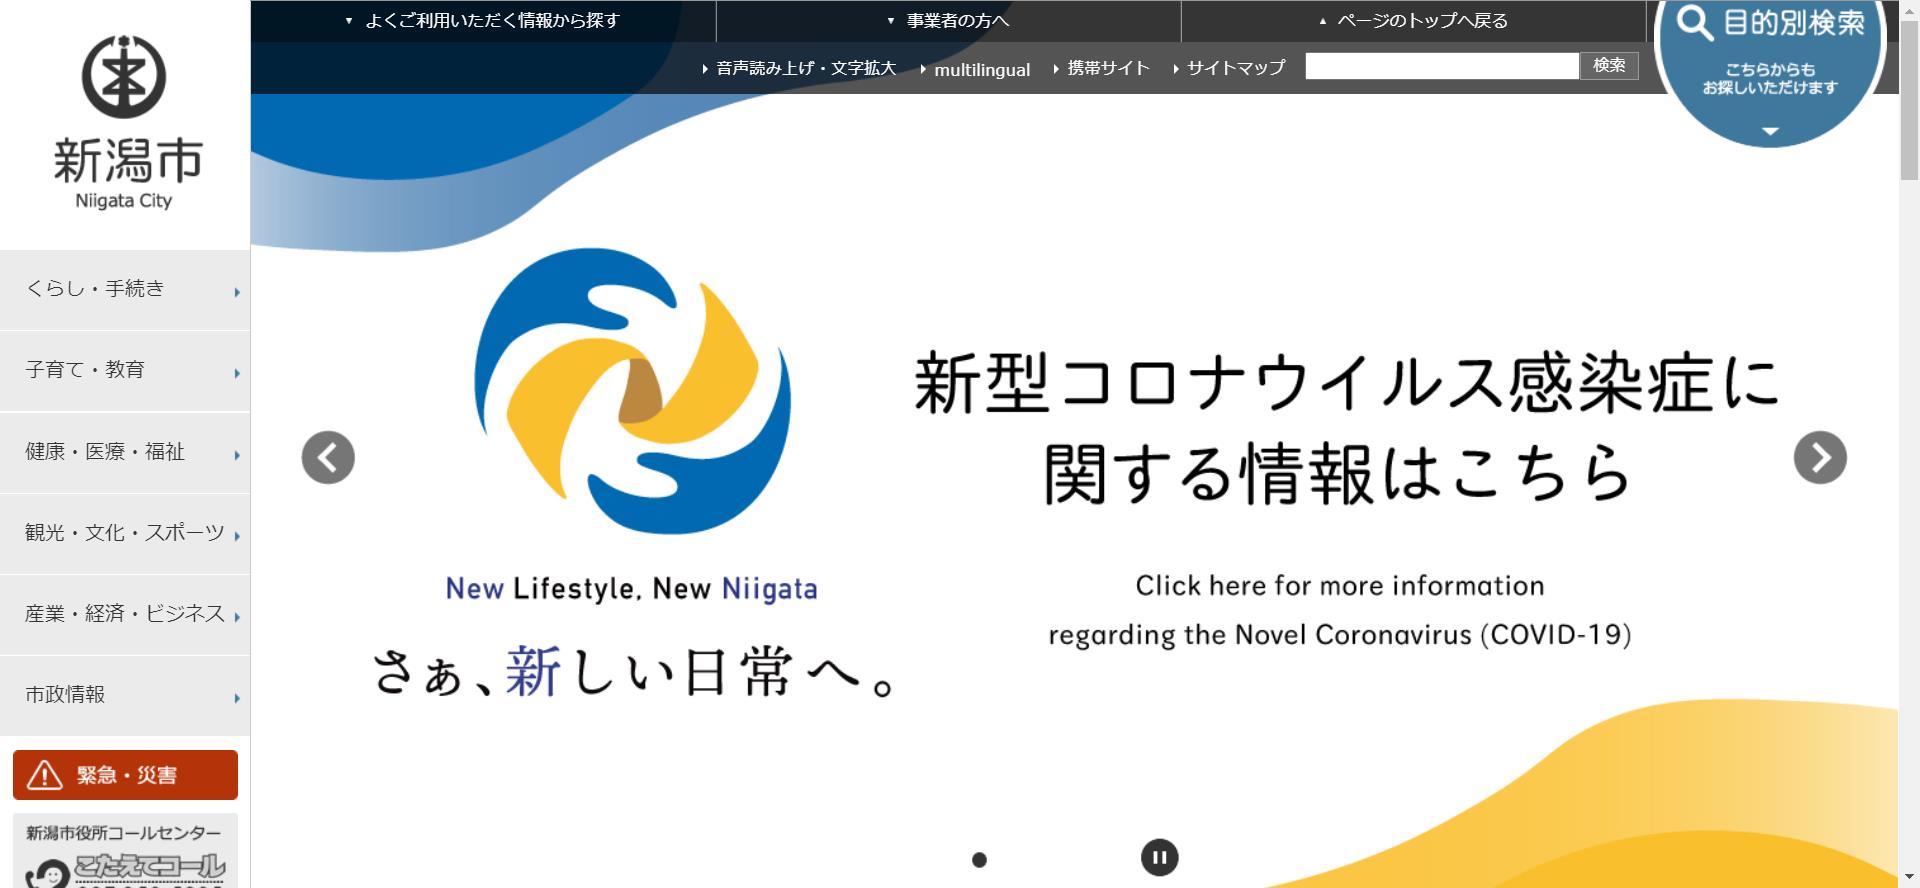
Task: Click the 新潟市 Niigata City title text
Action: coord(127,173)
